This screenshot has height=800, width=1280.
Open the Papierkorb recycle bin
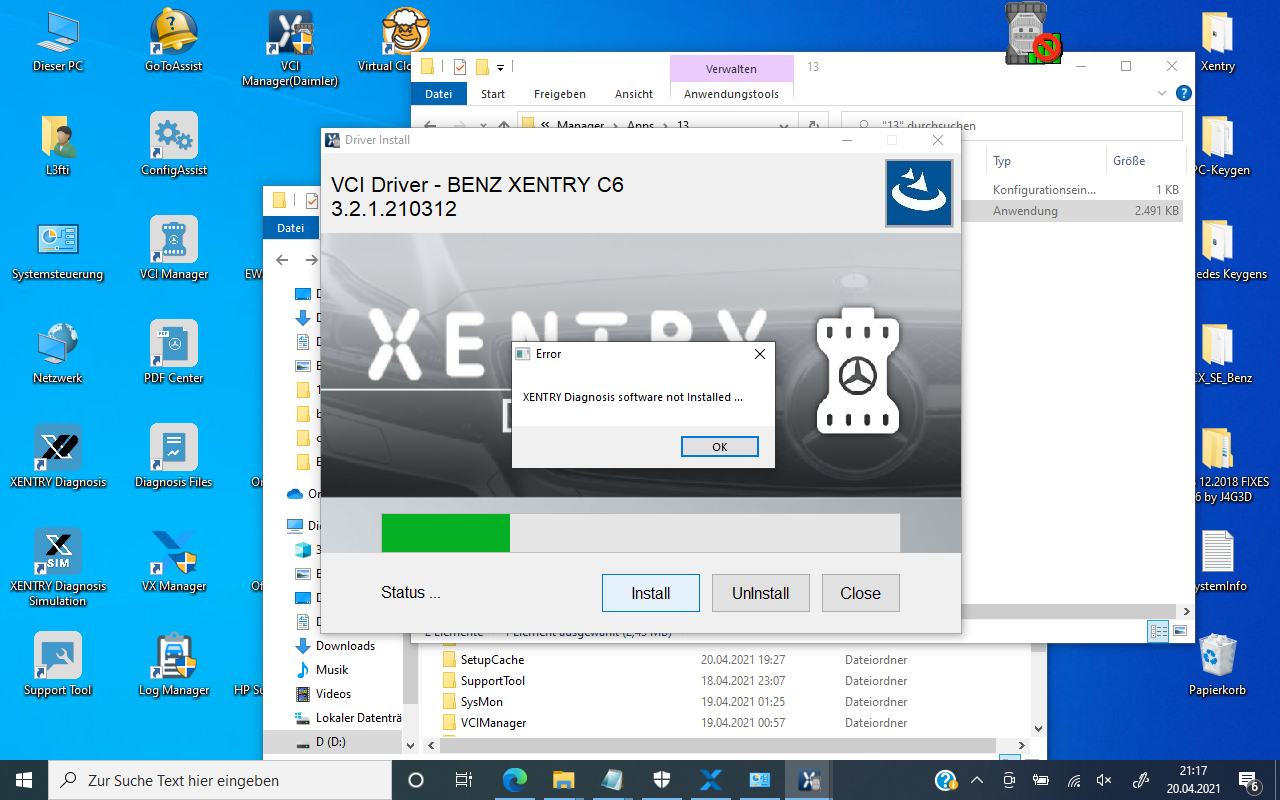click(1217, 664)
